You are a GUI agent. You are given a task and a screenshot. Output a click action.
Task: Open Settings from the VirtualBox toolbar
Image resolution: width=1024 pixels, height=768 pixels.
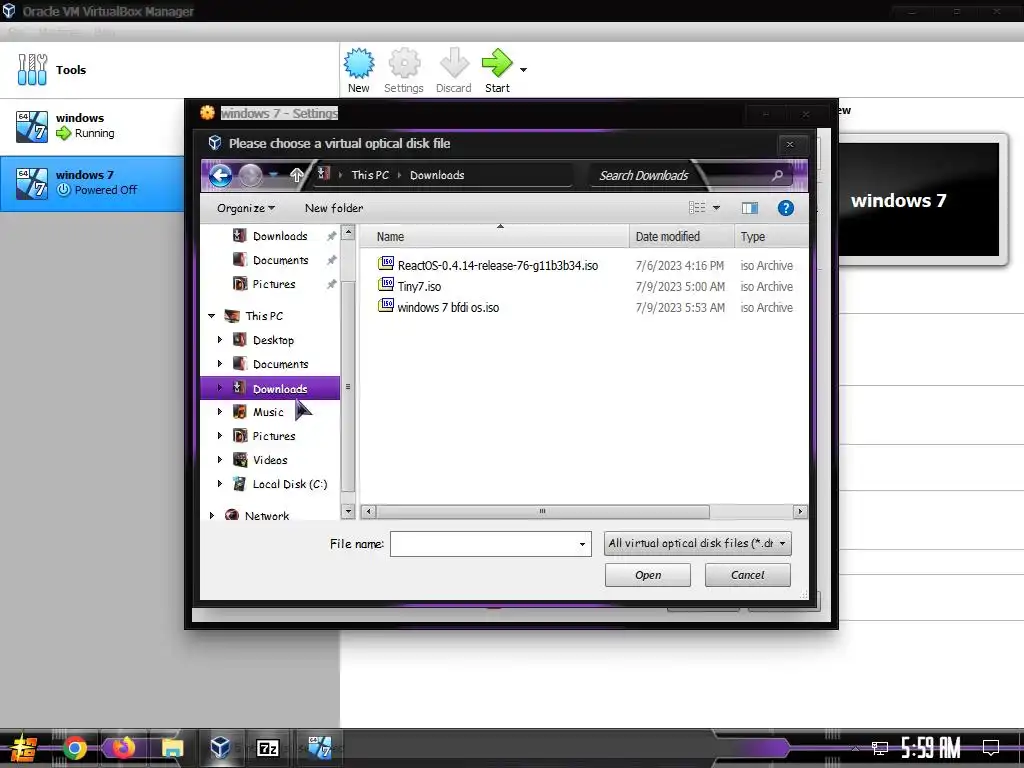[404, 71]
